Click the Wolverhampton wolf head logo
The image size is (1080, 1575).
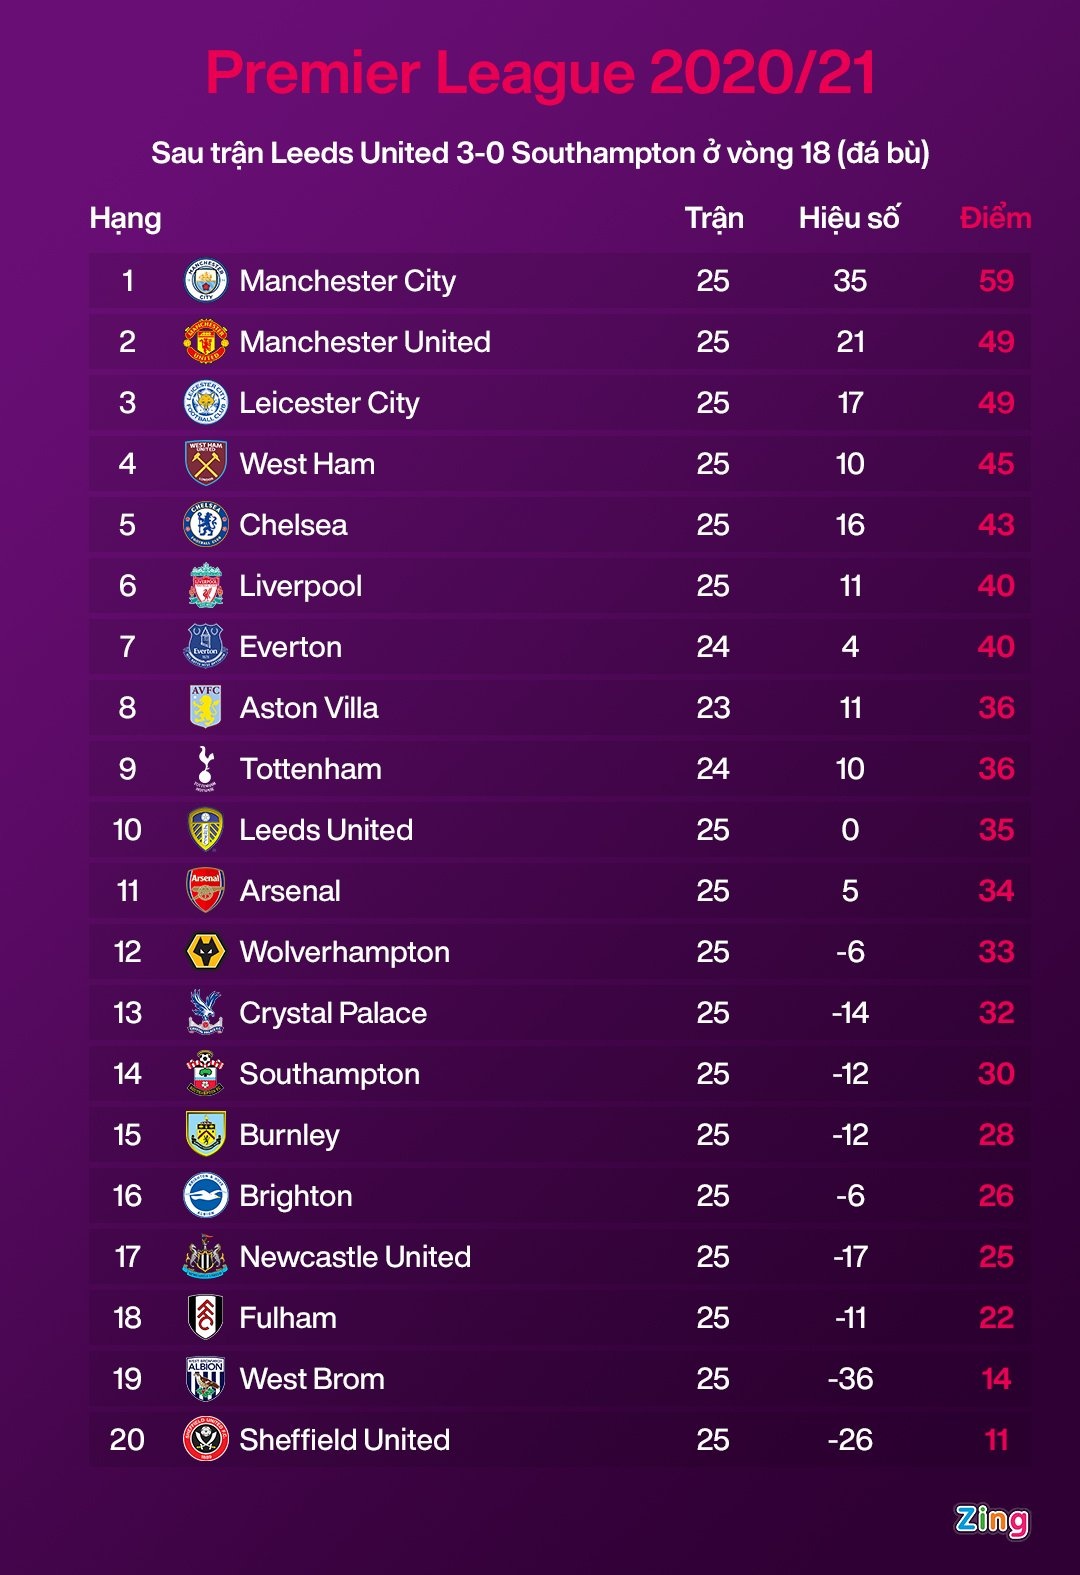click(206, 952)
